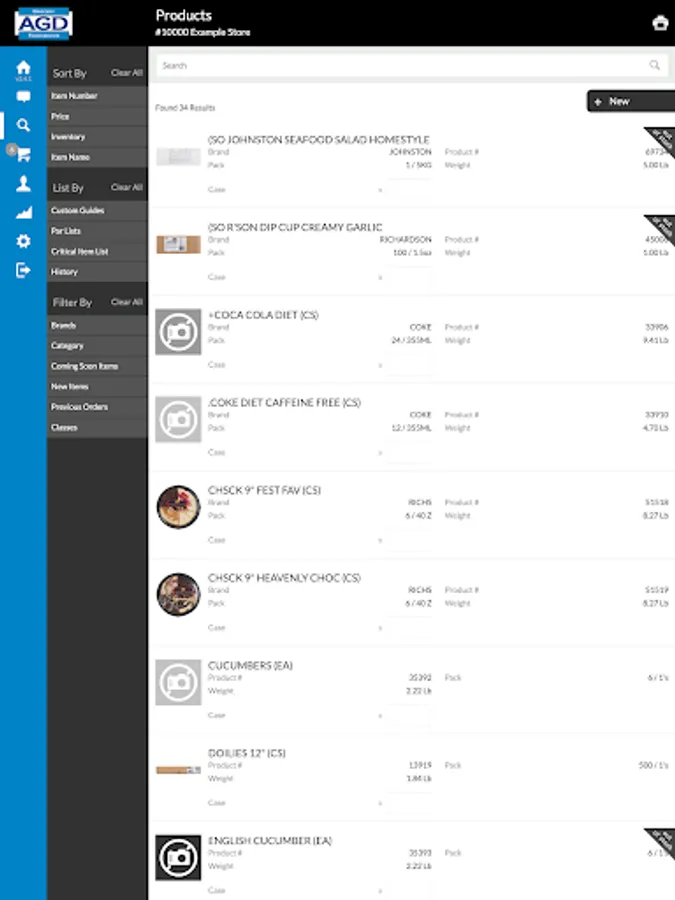Image resolution: width=675 pixels, height=900 pixels.
Task: Select Coke Diet Caffeine Free (CS) title
Action: [x=284, y=402]
